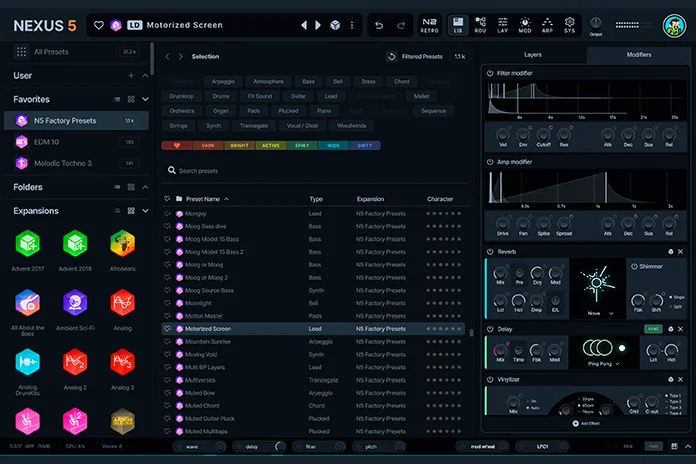The height and width of the screenshot is (464, 696).
Task: Select the DARK character swatch
Action: tap(208, 146)
